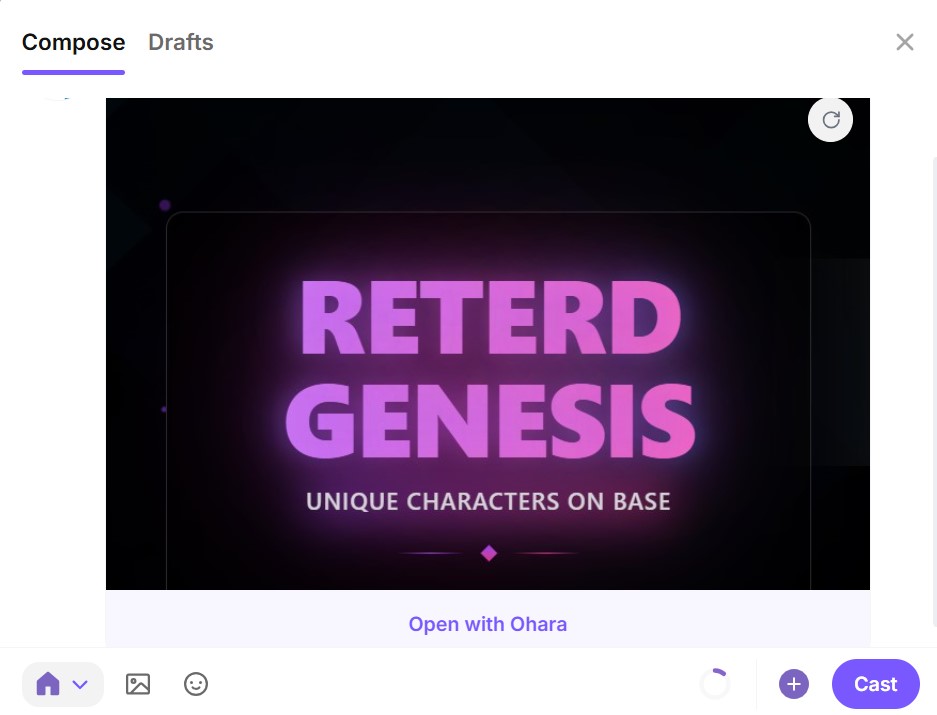This screenshot has width=937, height=715.
Task: Open the image attachment picker
Action: (138, 684)
